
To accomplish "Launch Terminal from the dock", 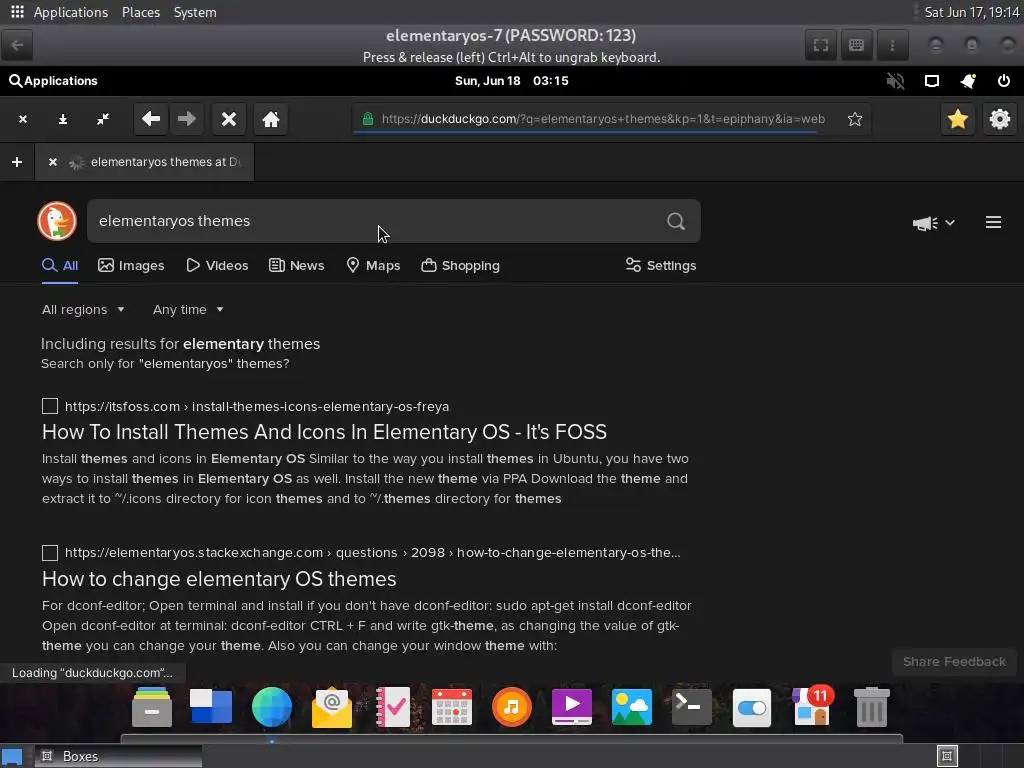I will 692,707.
